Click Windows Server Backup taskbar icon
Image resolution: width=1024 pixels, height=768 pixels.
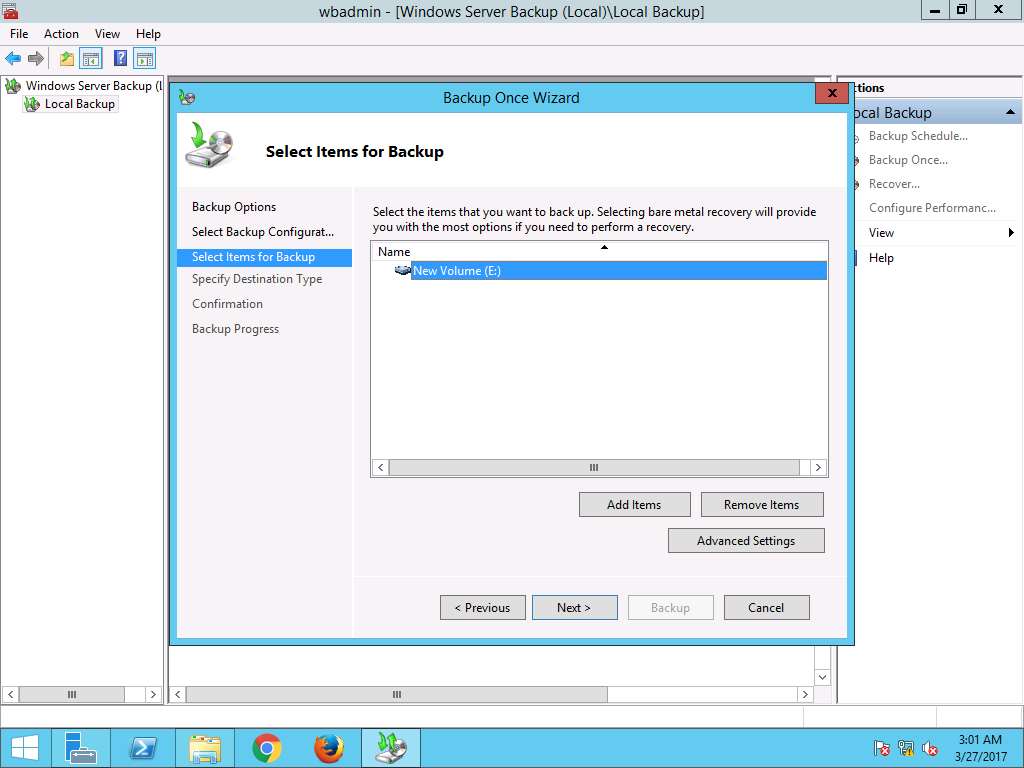coord(391,748)
